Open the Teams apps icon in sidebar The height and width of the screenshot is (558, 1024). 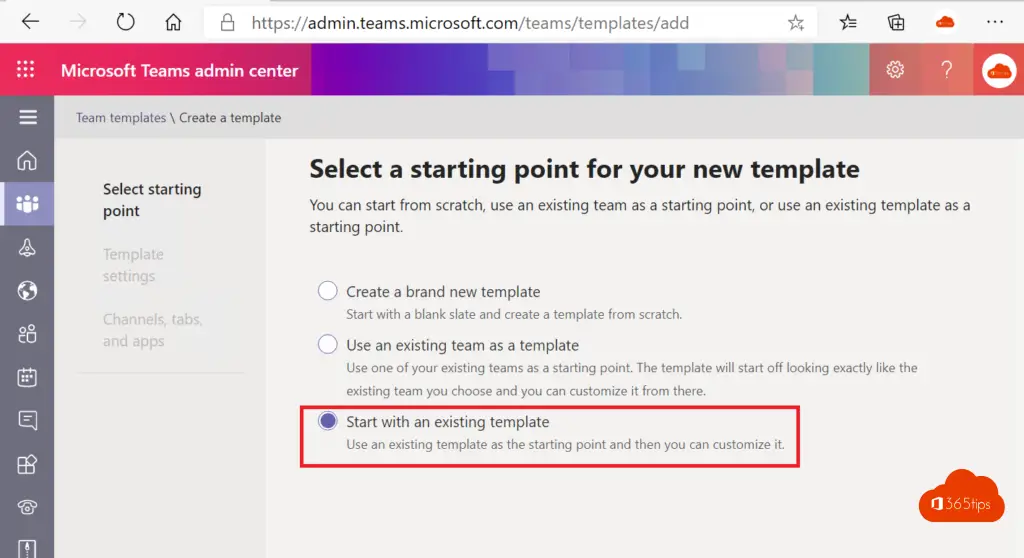27,464
